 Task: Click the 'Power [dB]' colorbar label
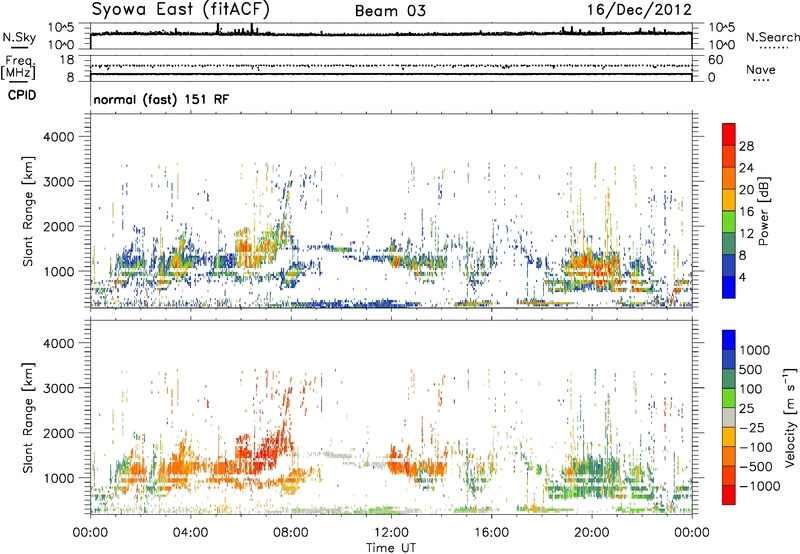(x=762, y=211)
